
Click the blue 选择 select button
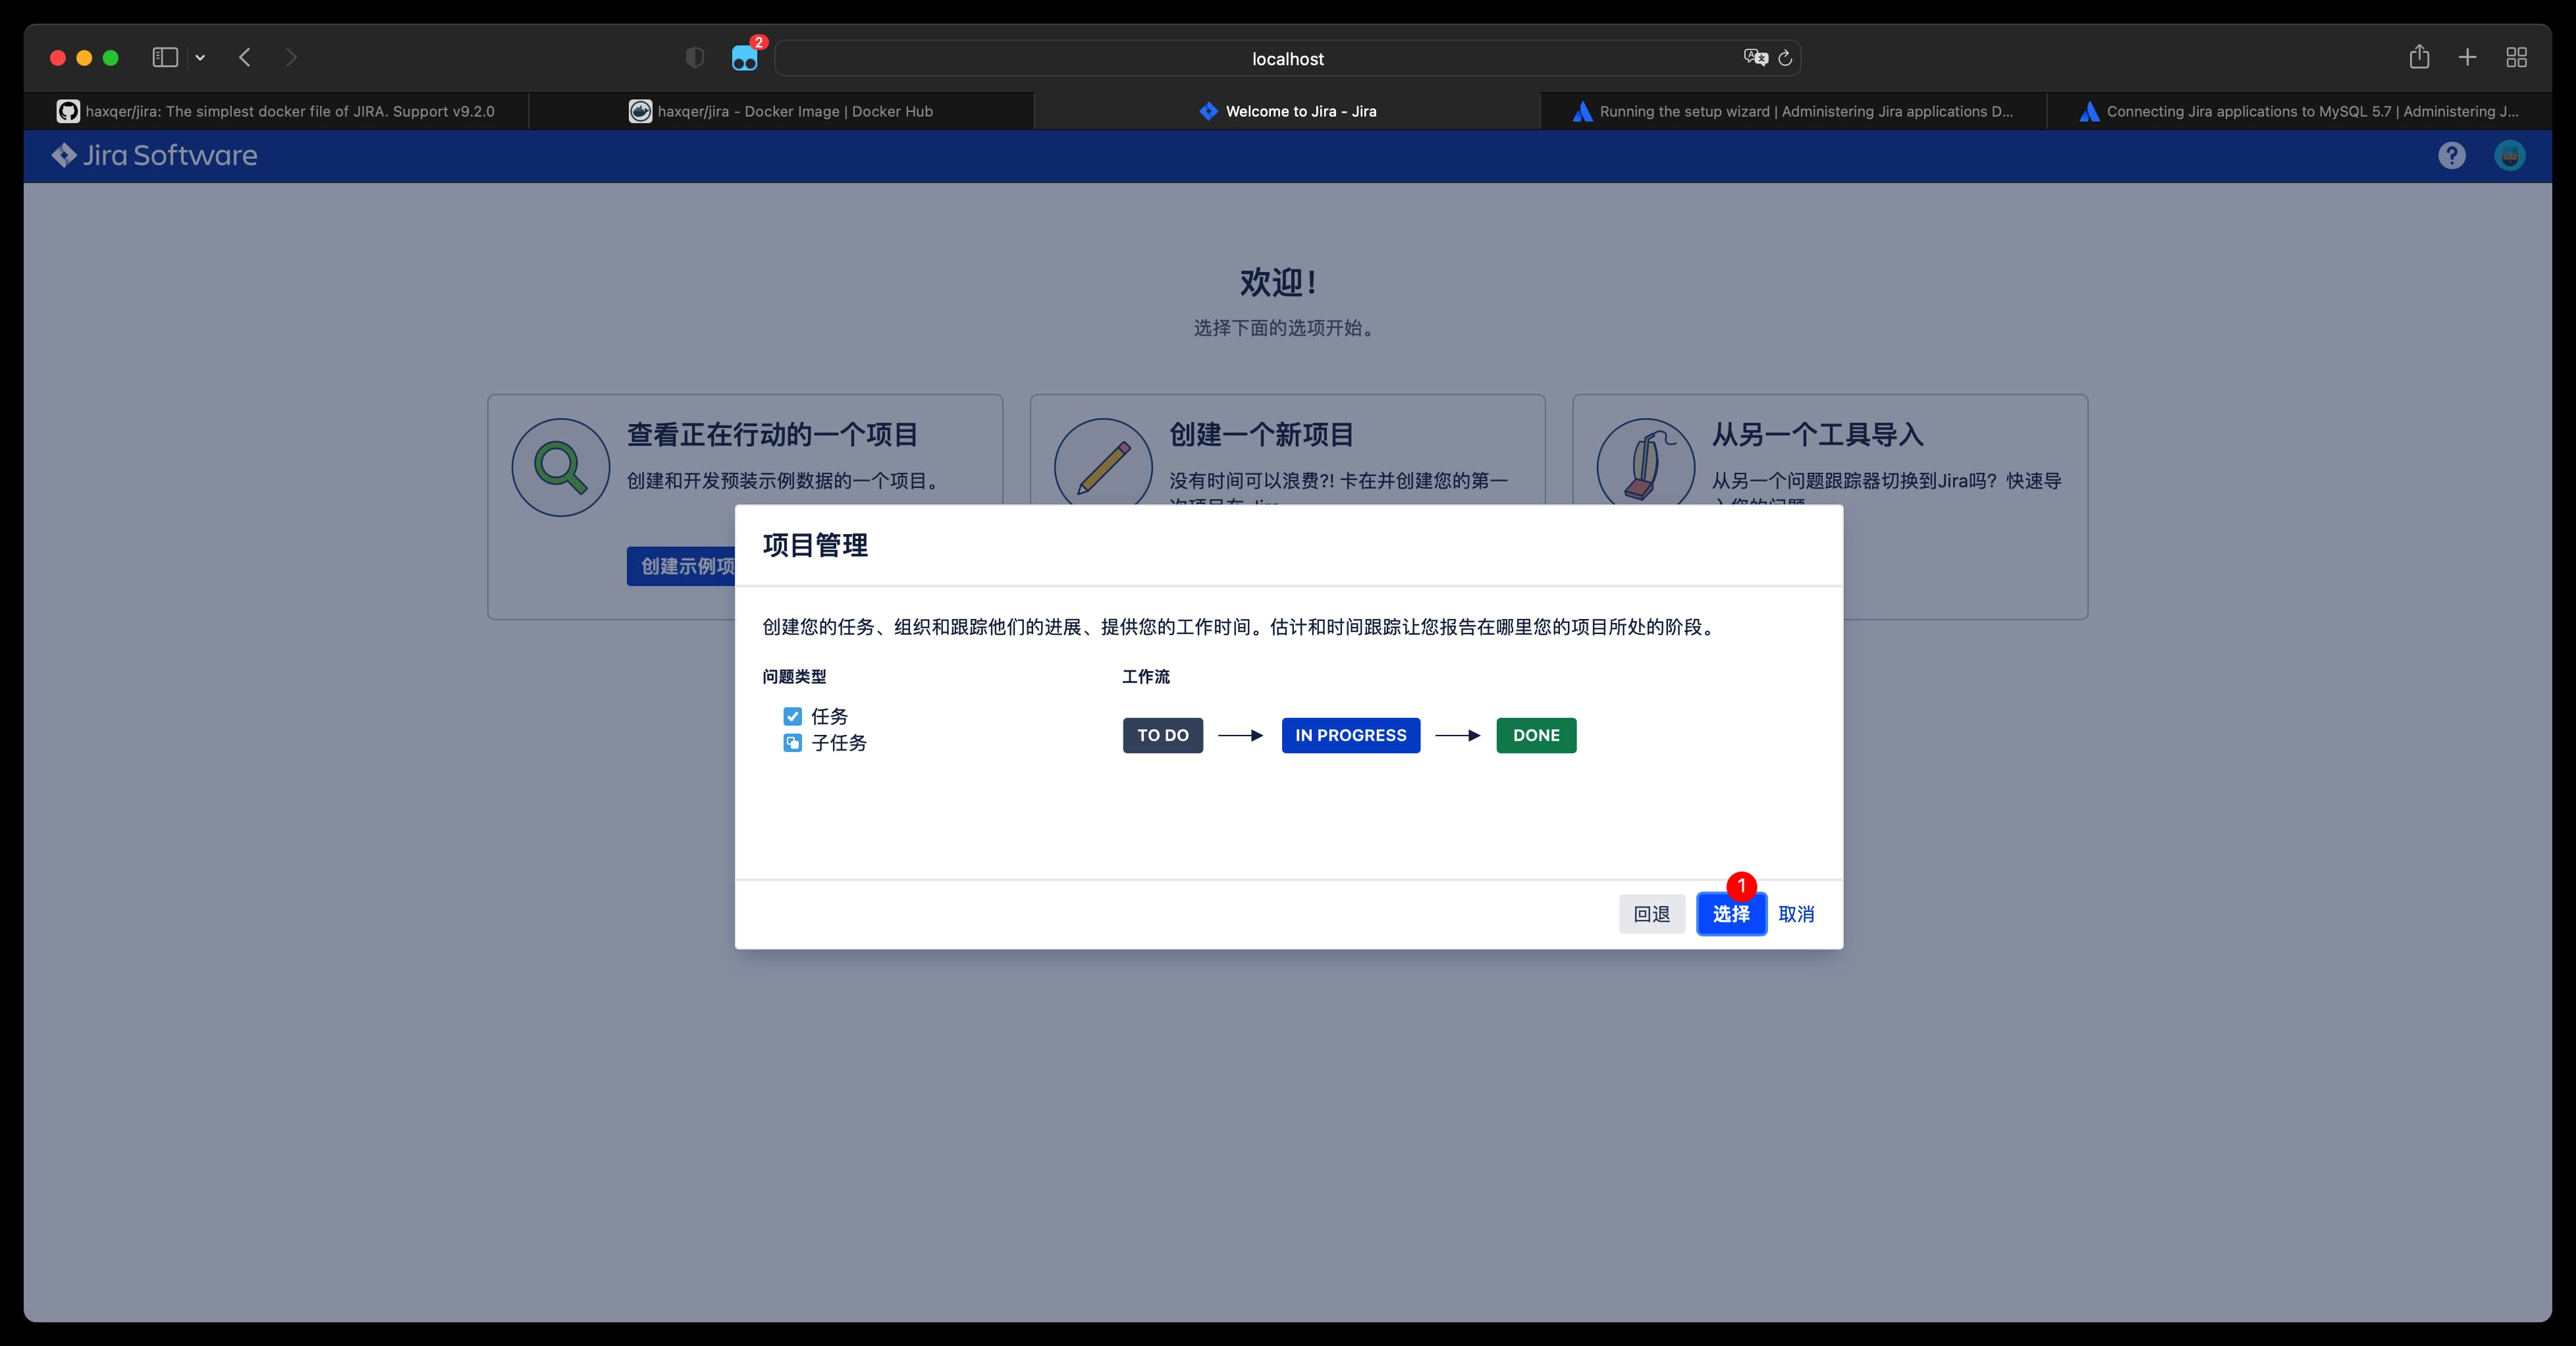pyautogui.click(x=1731, y=914)
